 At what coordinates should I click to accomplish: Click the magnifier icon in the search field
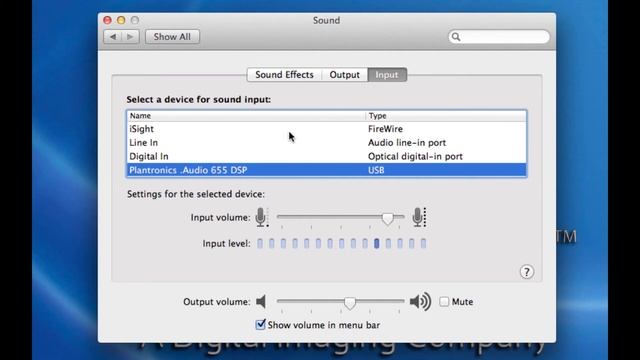(456, 37)
